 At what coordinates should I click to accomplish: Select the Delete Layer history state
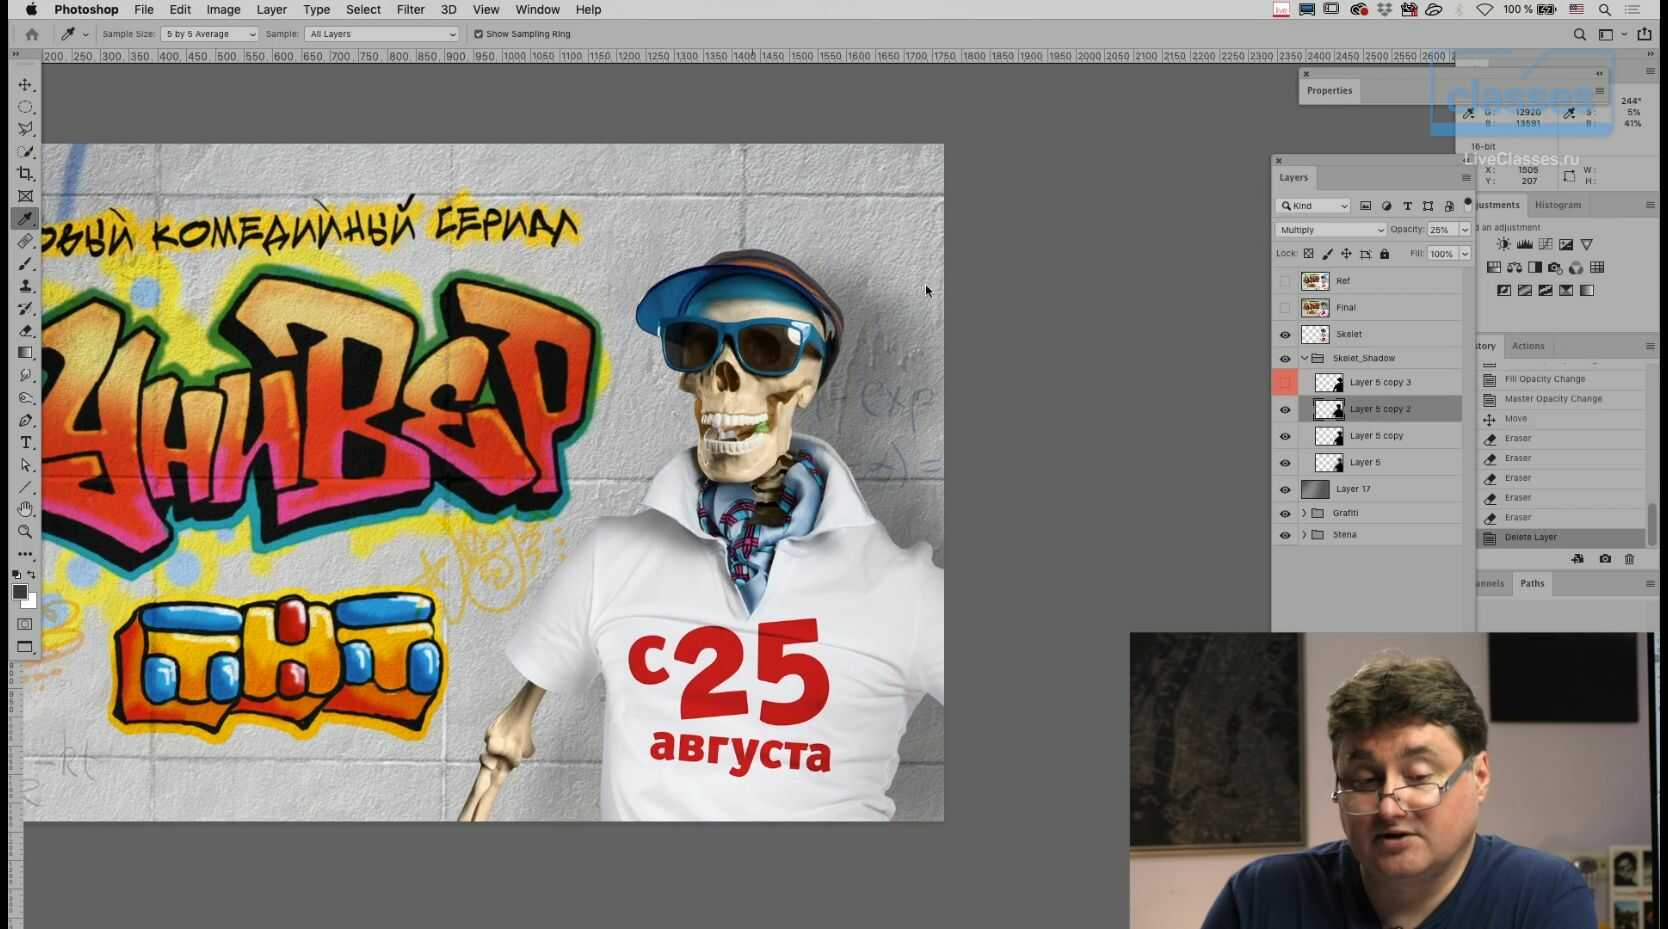1530,538
